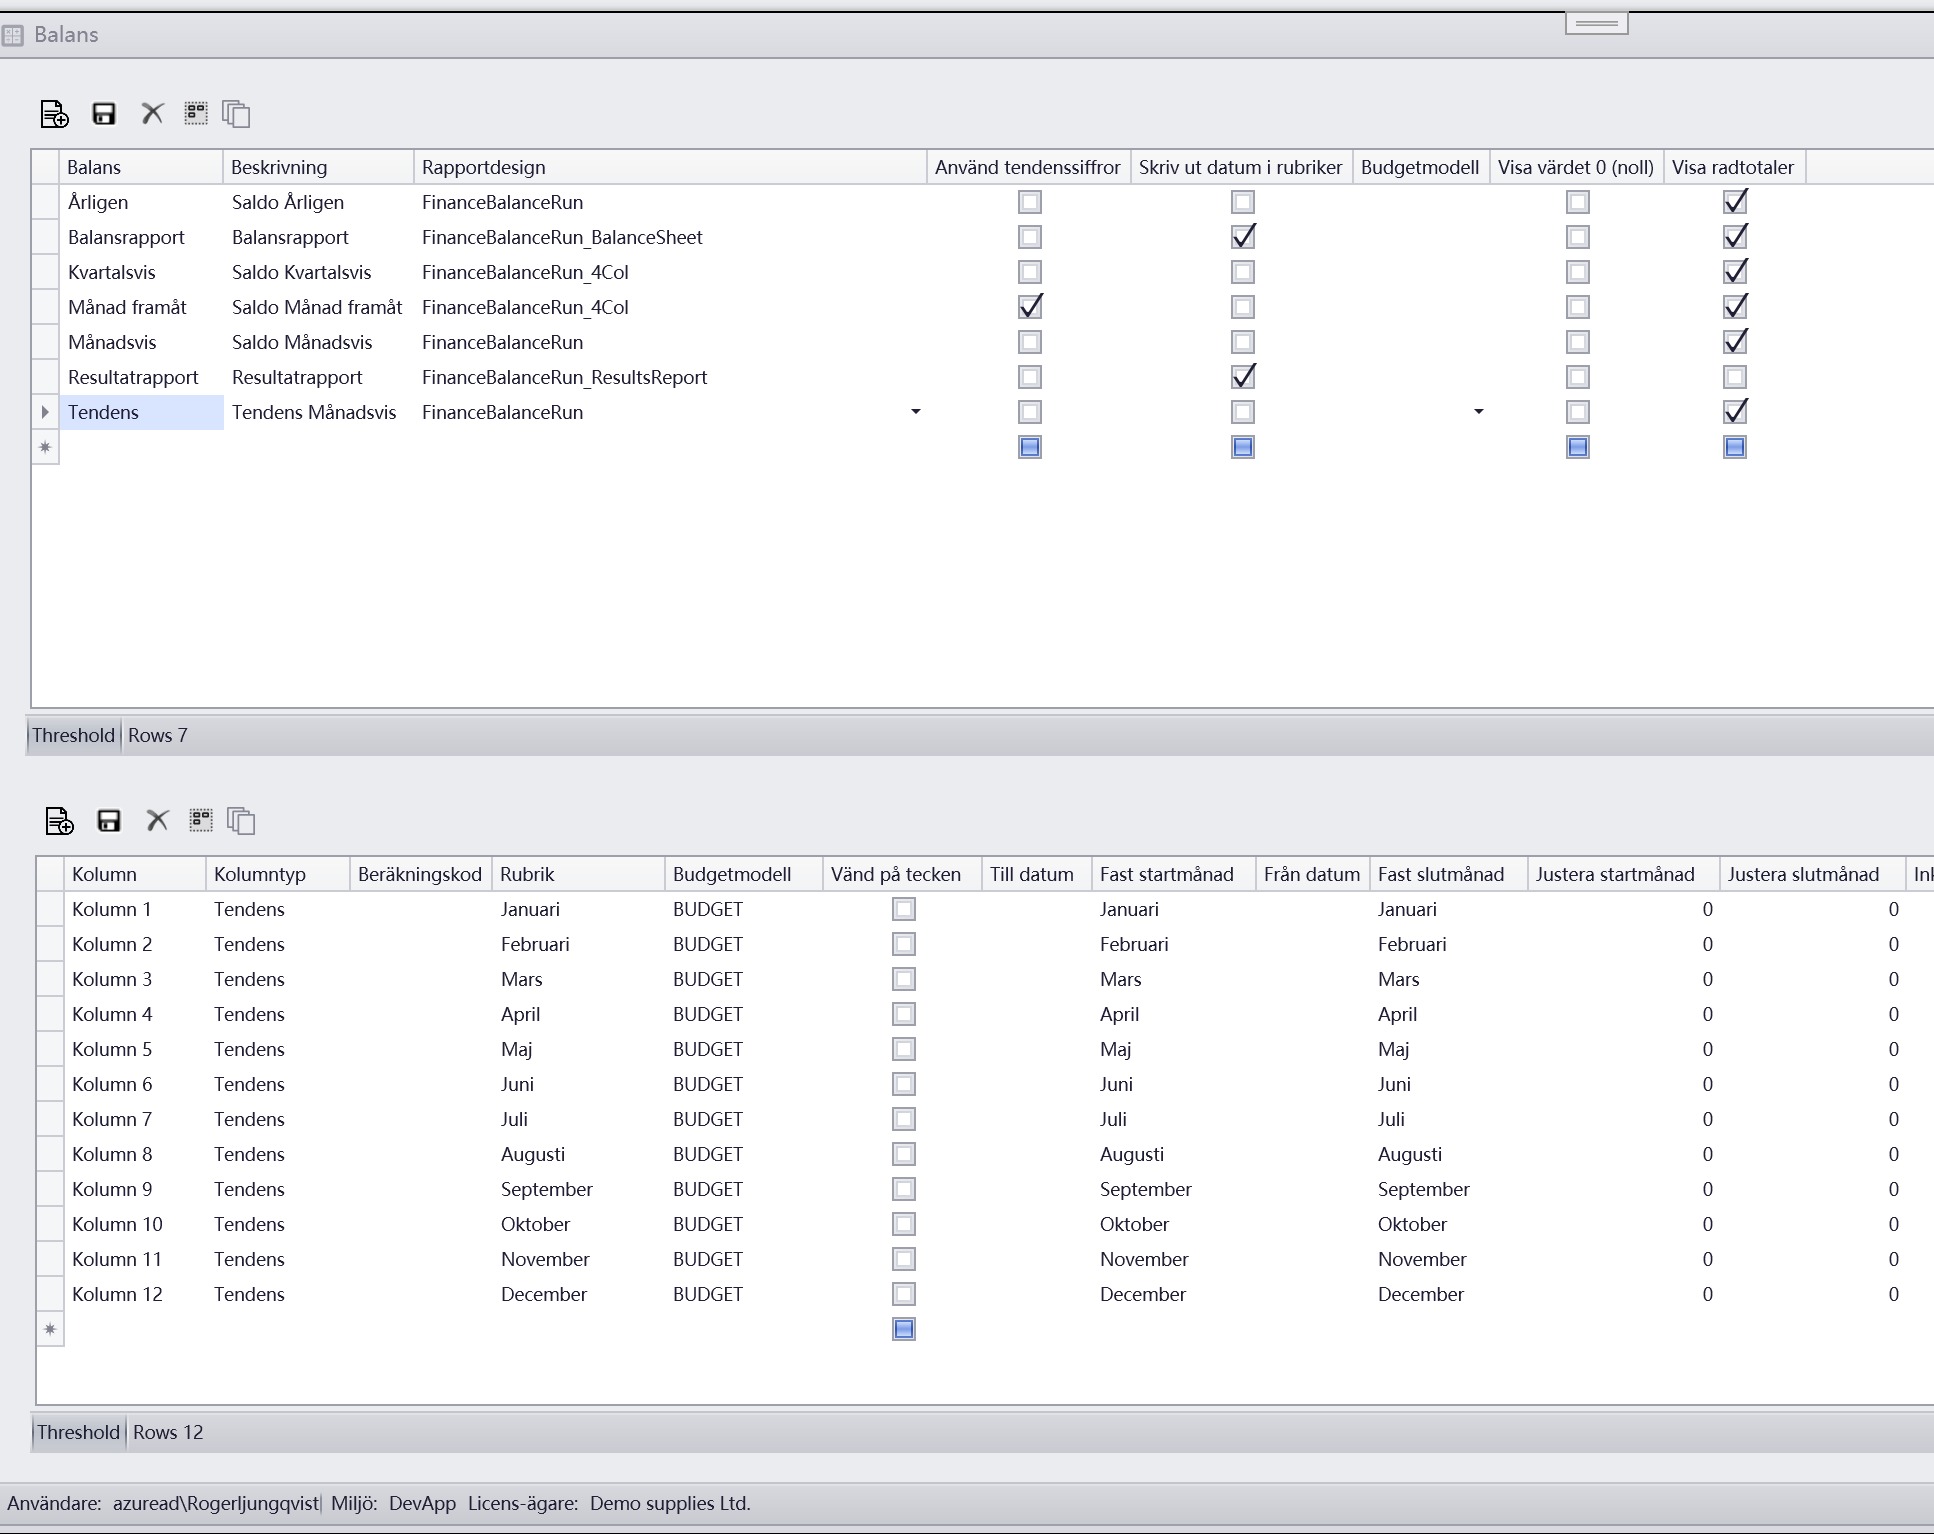The image size is (1934, 1534).
Task: Click the Balans tab title
Action: (66, 35)
